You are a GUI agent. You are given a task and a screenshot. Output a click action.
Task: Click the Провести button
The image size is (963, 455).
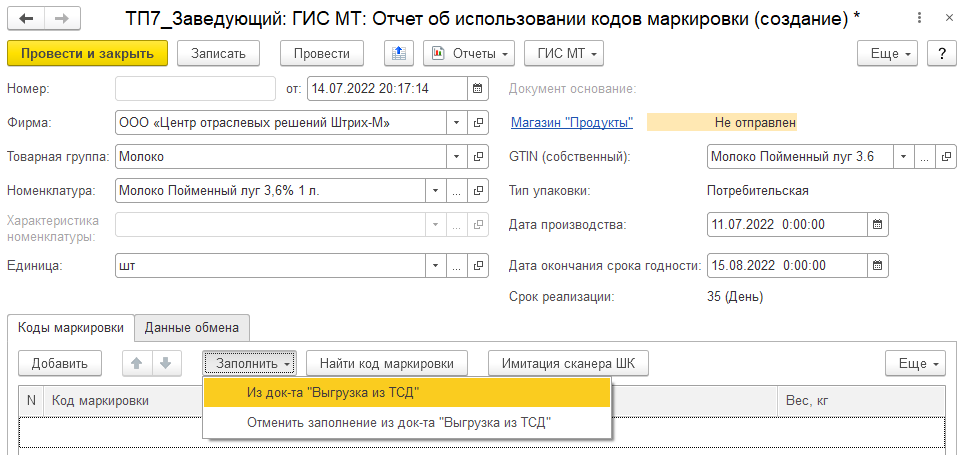322,53
